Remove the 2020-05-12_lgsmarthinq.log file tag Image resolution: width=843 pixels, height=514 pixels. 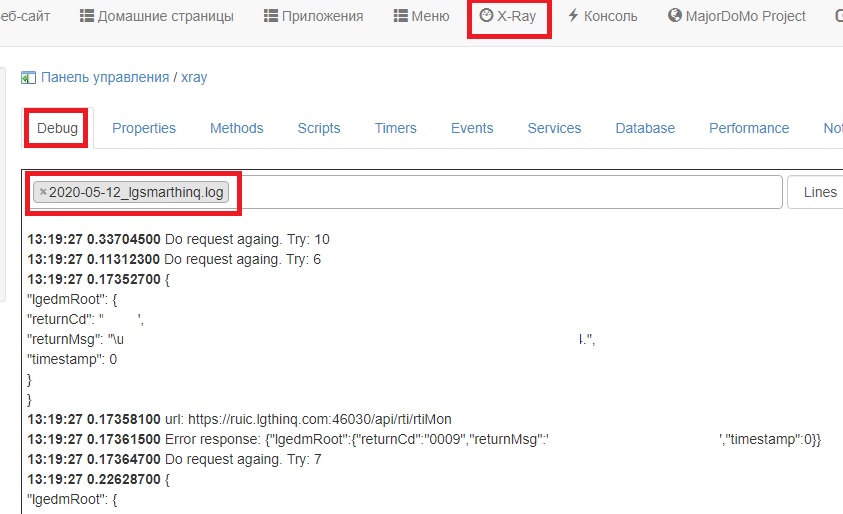[43, 192]
